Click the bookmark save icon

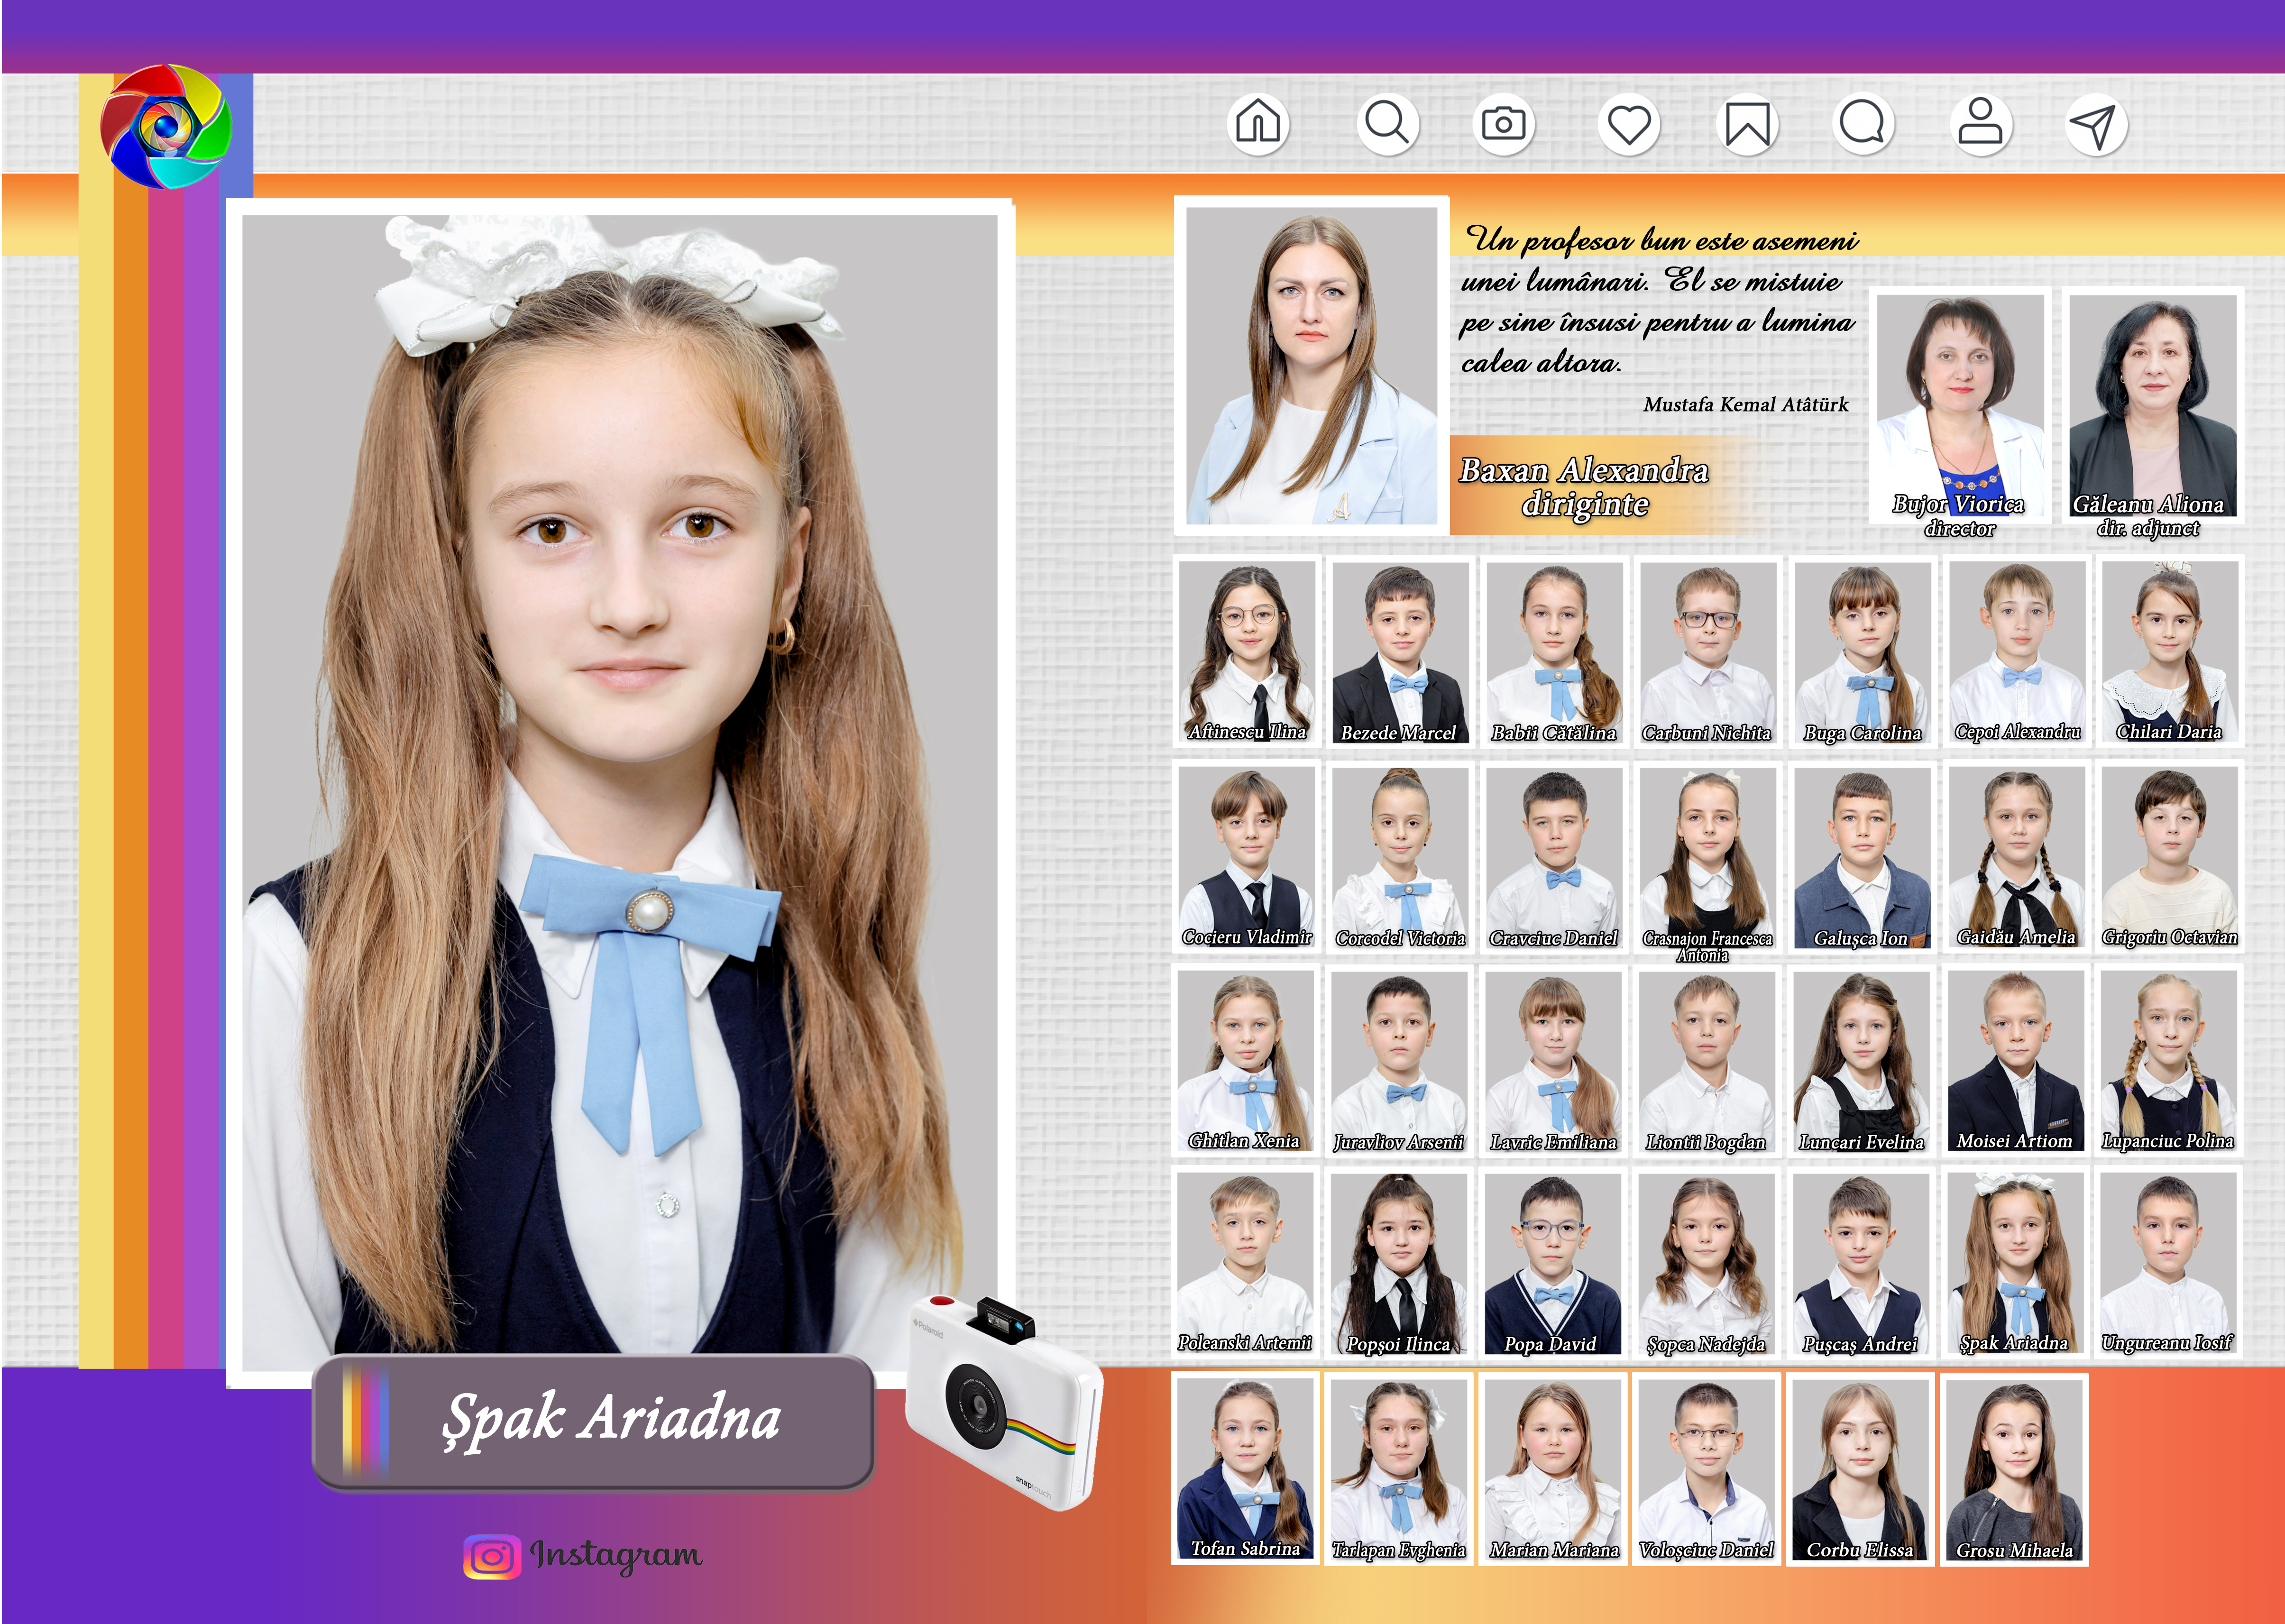(1747, 125)
